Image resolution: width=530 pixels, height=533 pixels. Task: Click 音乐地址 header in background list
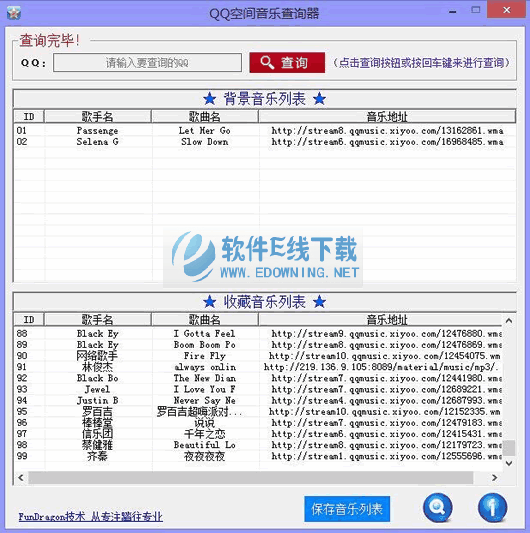387,117
